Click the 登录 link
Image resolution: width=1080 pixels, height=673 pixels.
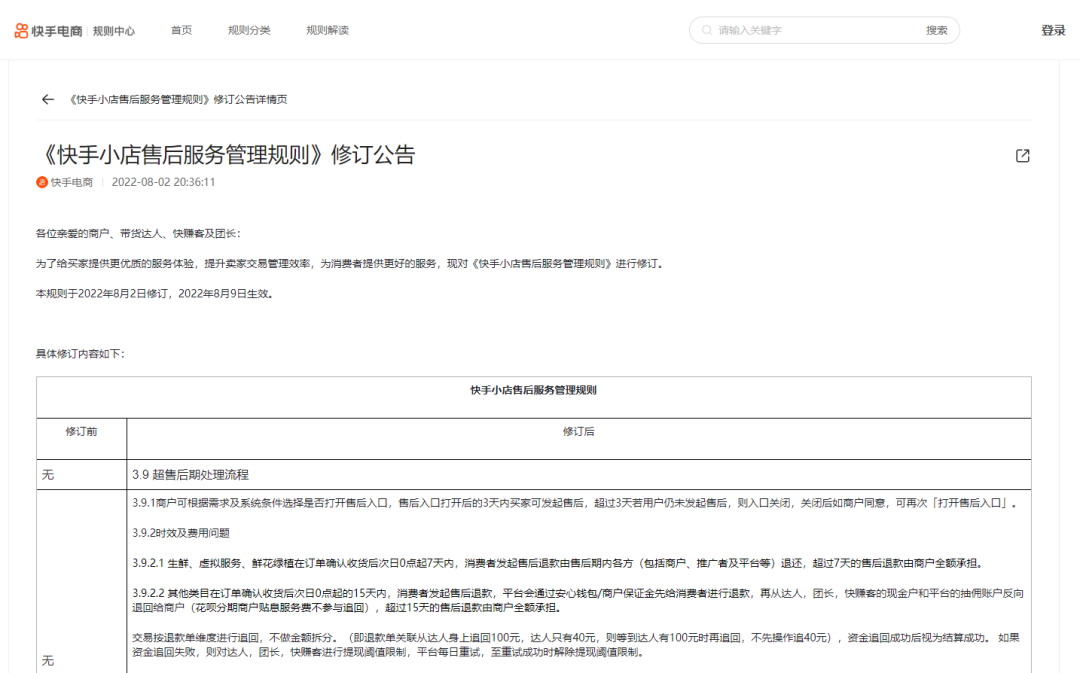click(x=1053, y=31)
